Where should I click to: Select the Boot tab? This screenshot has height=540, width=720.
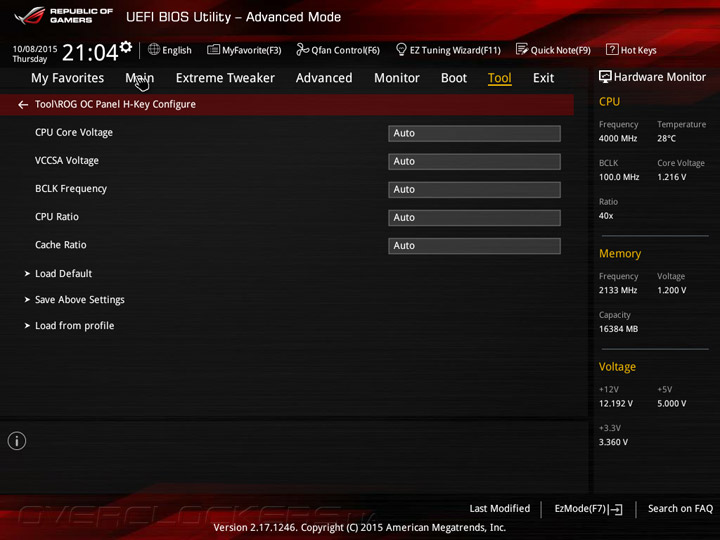click(454, 78)
